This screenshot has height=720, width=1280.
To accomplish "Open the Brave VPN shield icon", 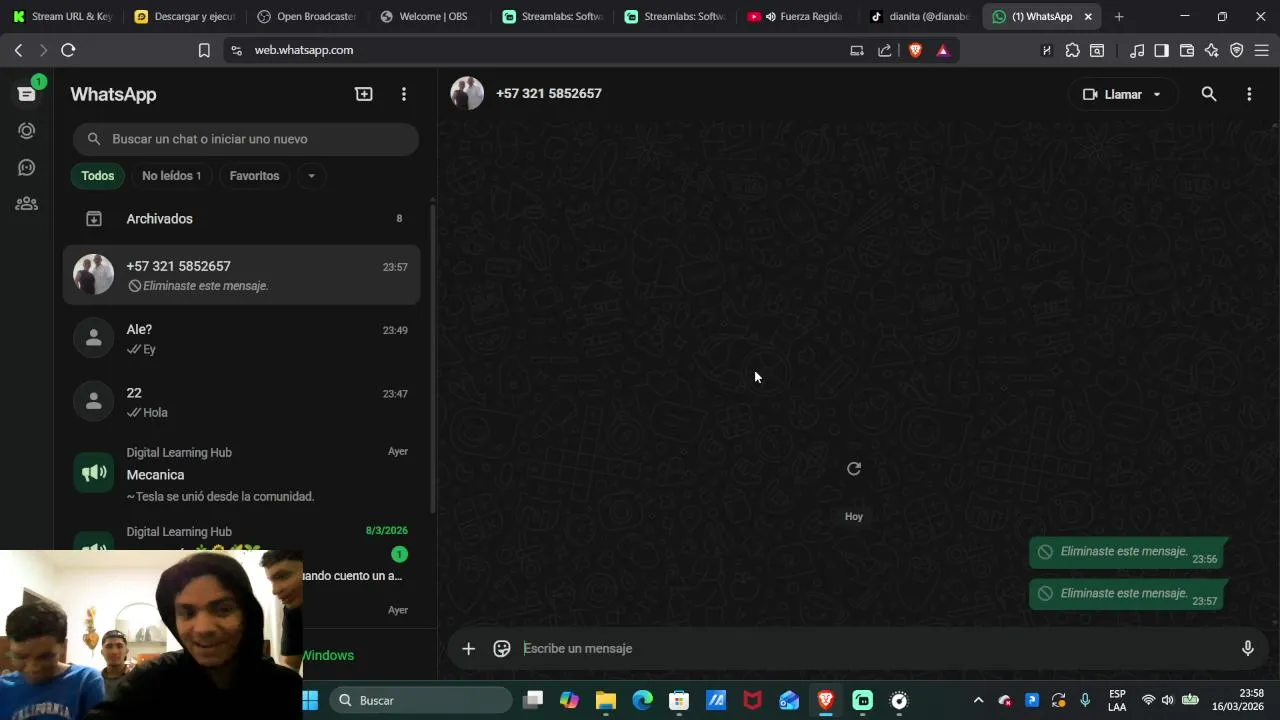I will [x=1237, y=50].
